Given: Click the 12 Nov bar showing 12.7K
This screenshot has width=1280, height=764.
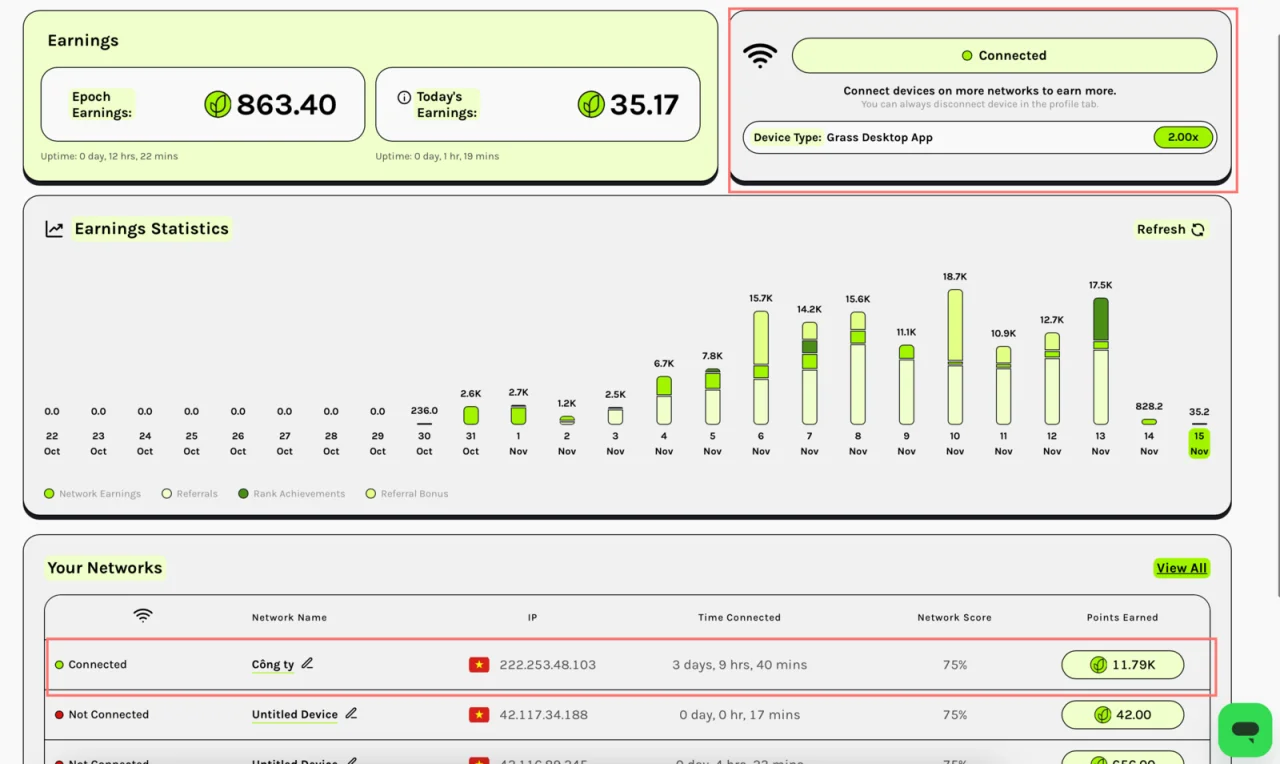Looking at the screenshot, I should pos(1052,379).
